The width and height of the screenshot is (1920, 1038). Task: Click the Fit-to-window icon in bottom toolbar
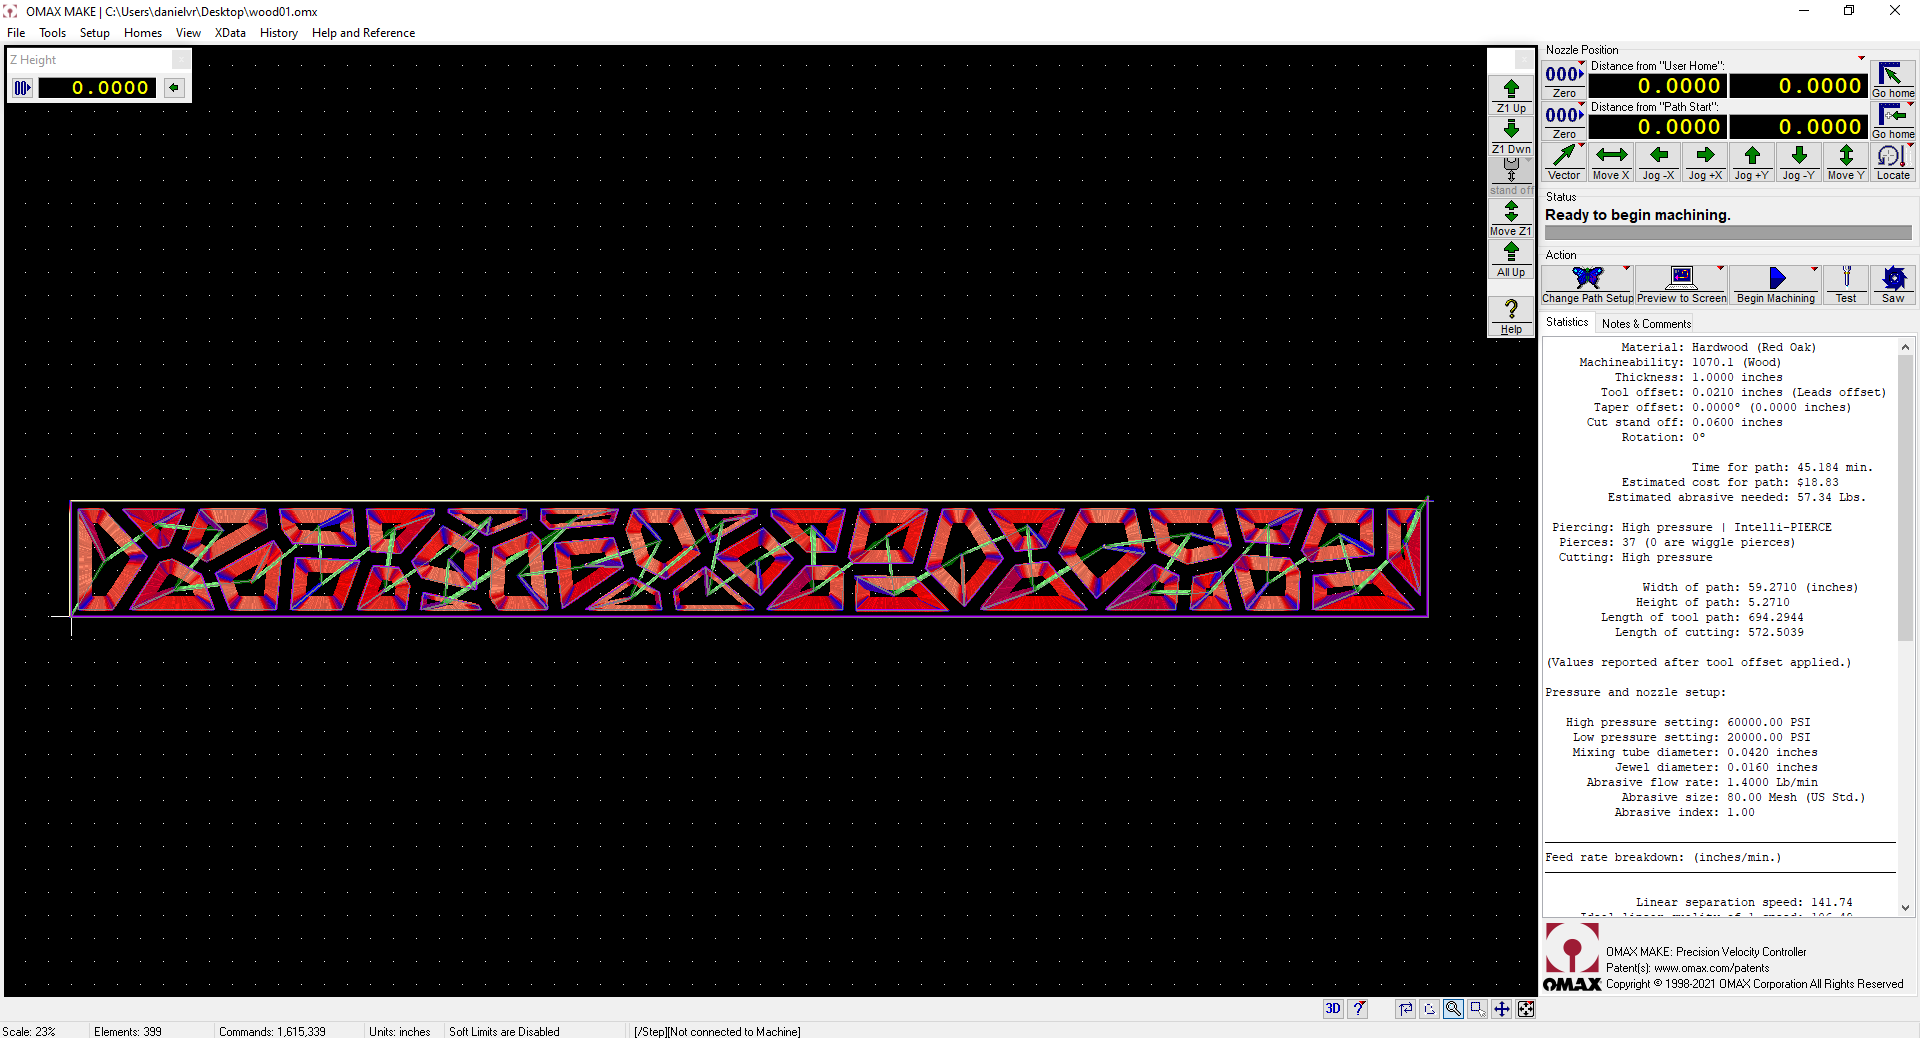[x=1526, y=1010]
